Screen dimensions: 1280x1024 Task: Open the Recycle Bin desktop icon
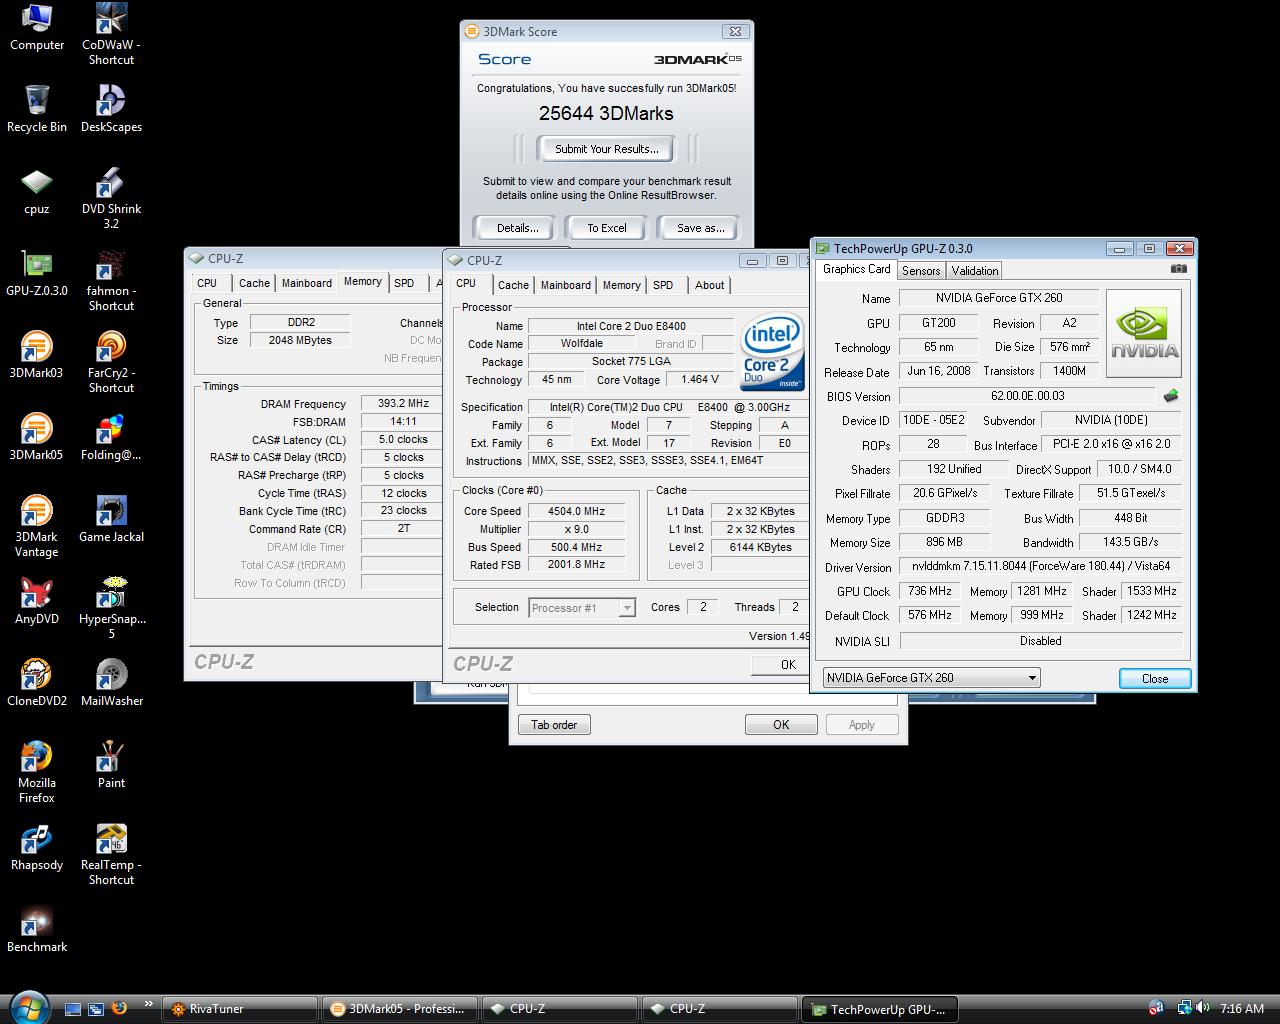point(37,109)
